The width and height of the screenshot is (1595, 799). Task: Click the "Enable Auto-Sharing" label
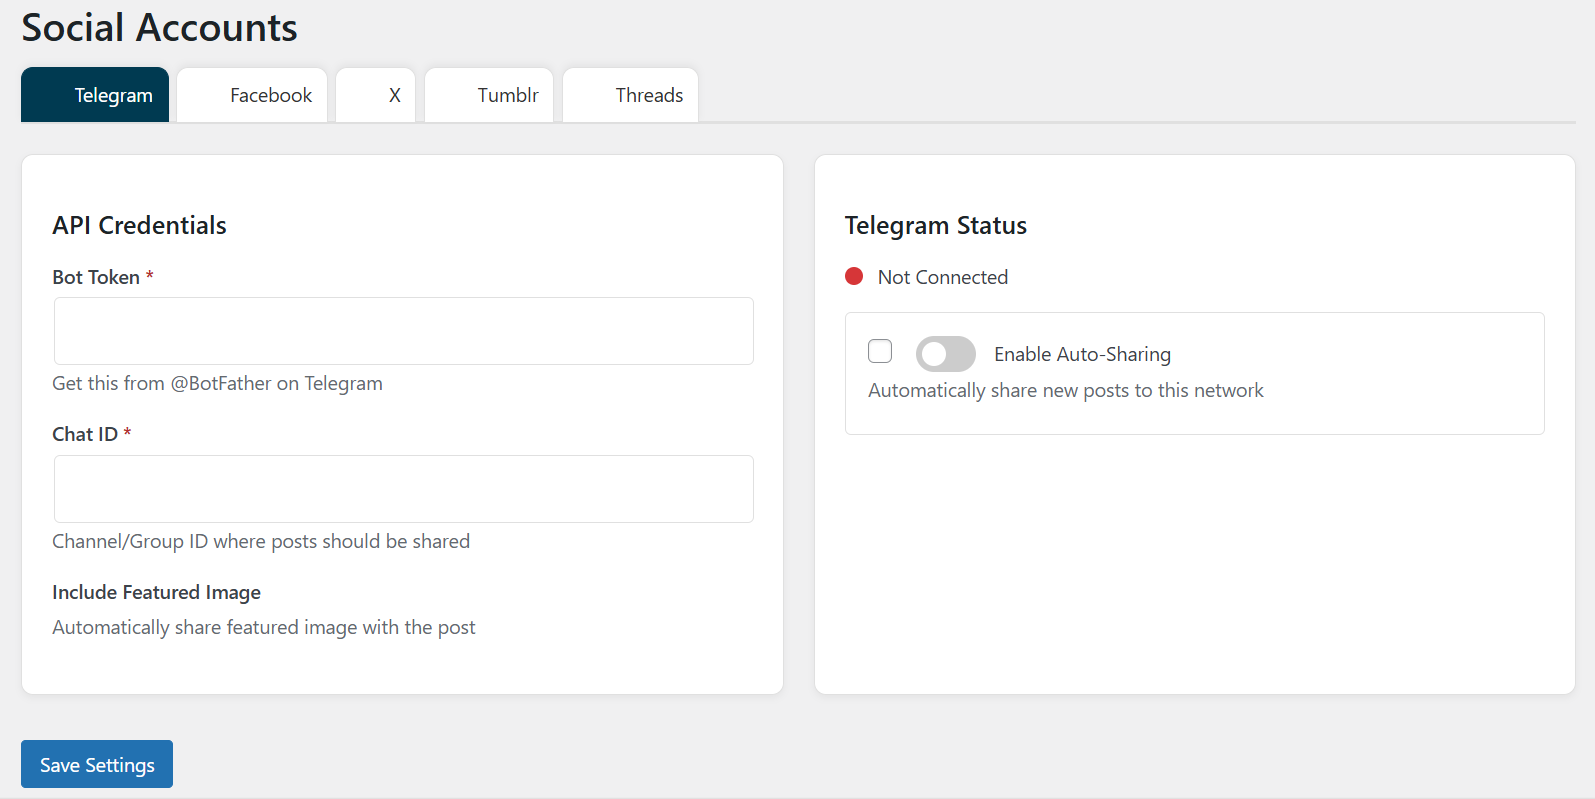[1082, 354]
